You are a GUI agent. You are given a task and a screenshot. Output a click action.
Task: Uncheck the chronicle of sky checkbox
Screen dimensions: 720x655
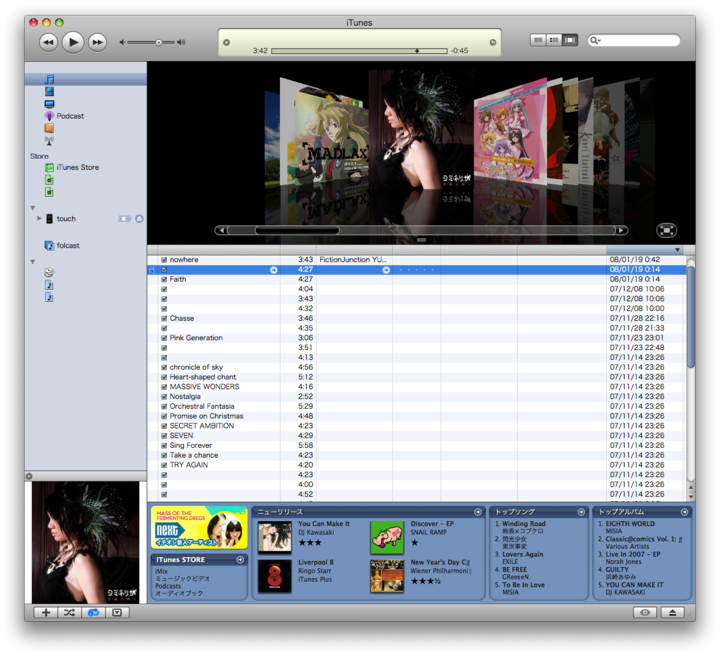point(164,367)
